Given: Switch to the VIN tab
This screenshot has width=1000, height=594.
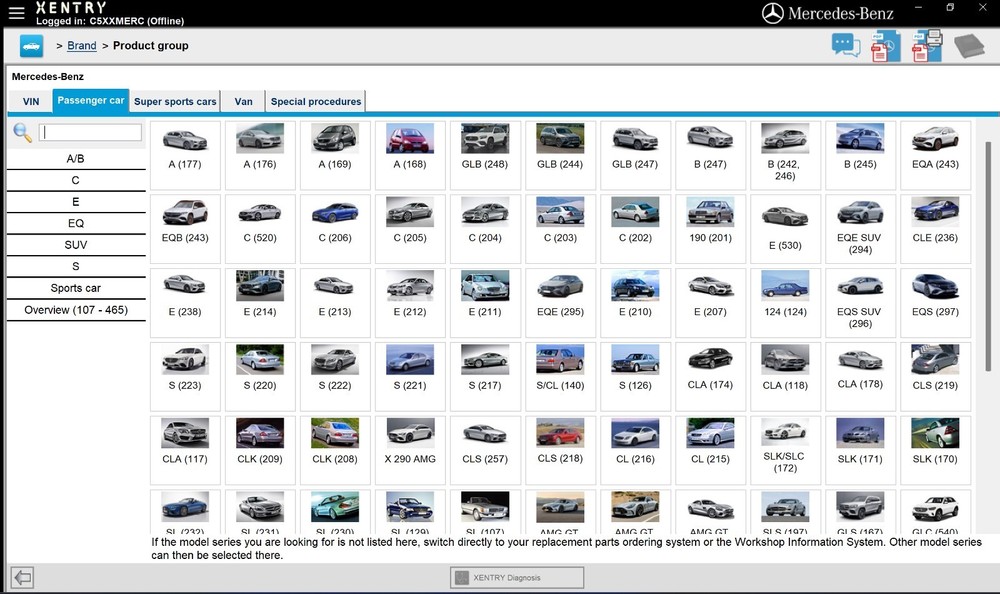Looking at the screenshot, I should pyautogui.click(x=30, y=100).
